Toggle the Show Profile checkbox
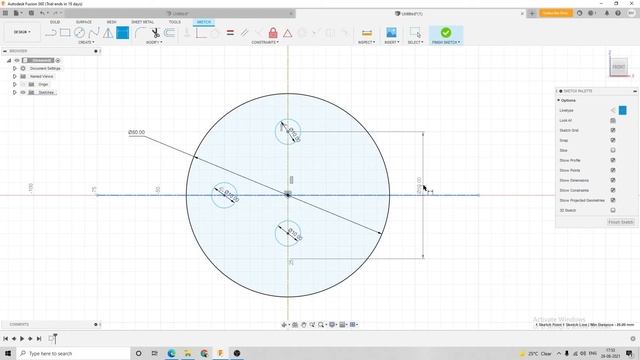The height and width of the screenshot is (360, 640). pyautogui.click(x=613, y=160)
